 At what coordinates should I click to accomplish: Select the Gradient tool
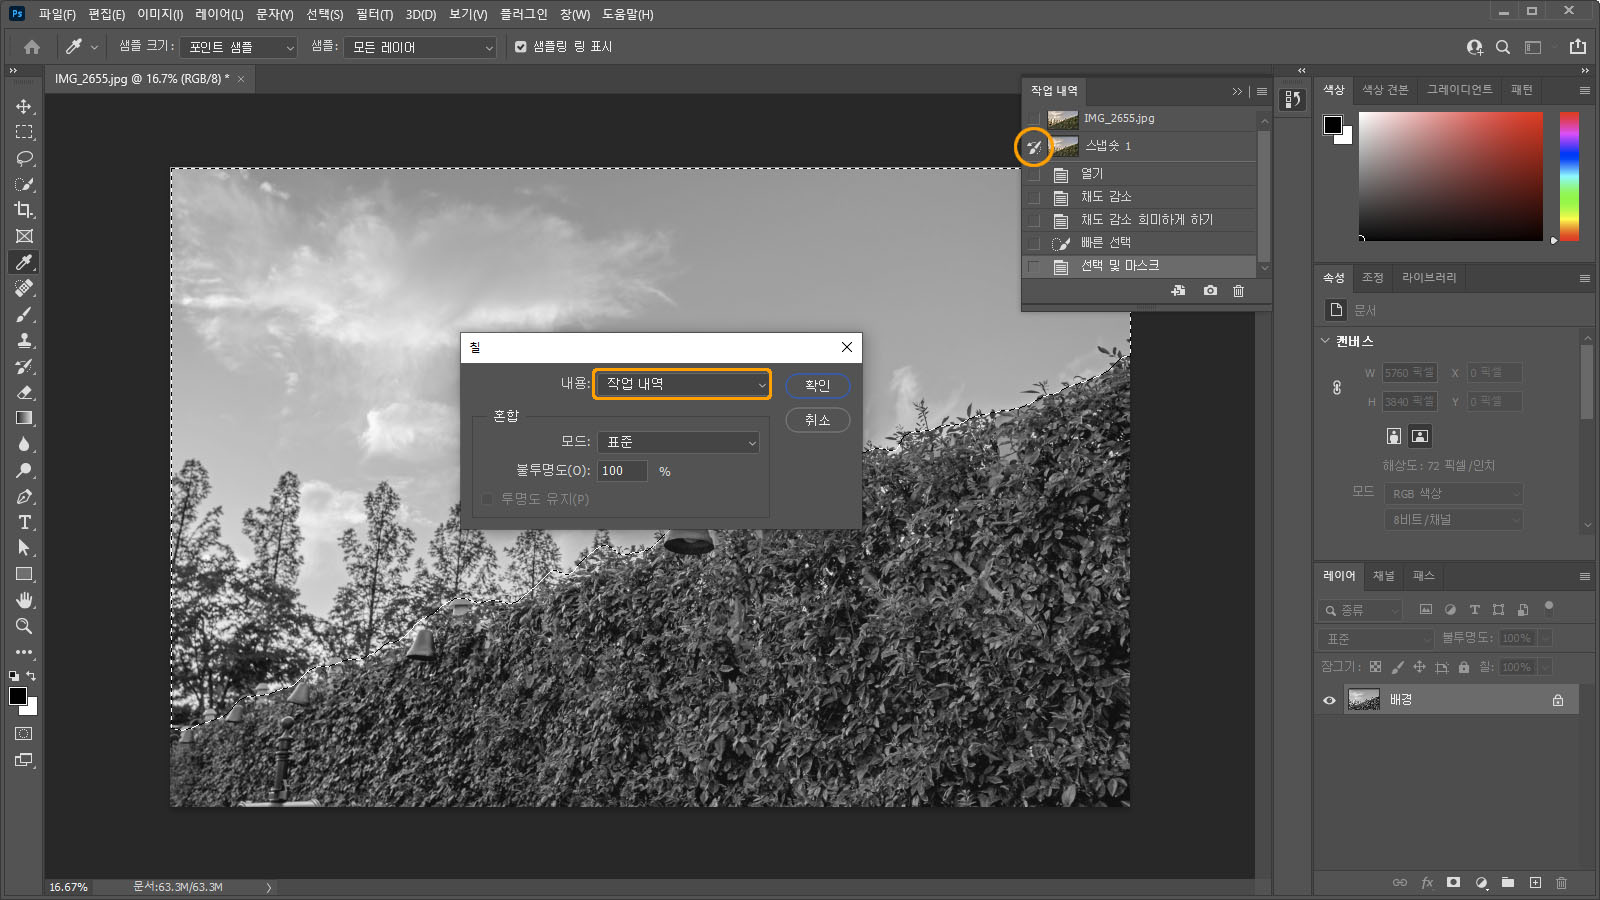(24, 418)
